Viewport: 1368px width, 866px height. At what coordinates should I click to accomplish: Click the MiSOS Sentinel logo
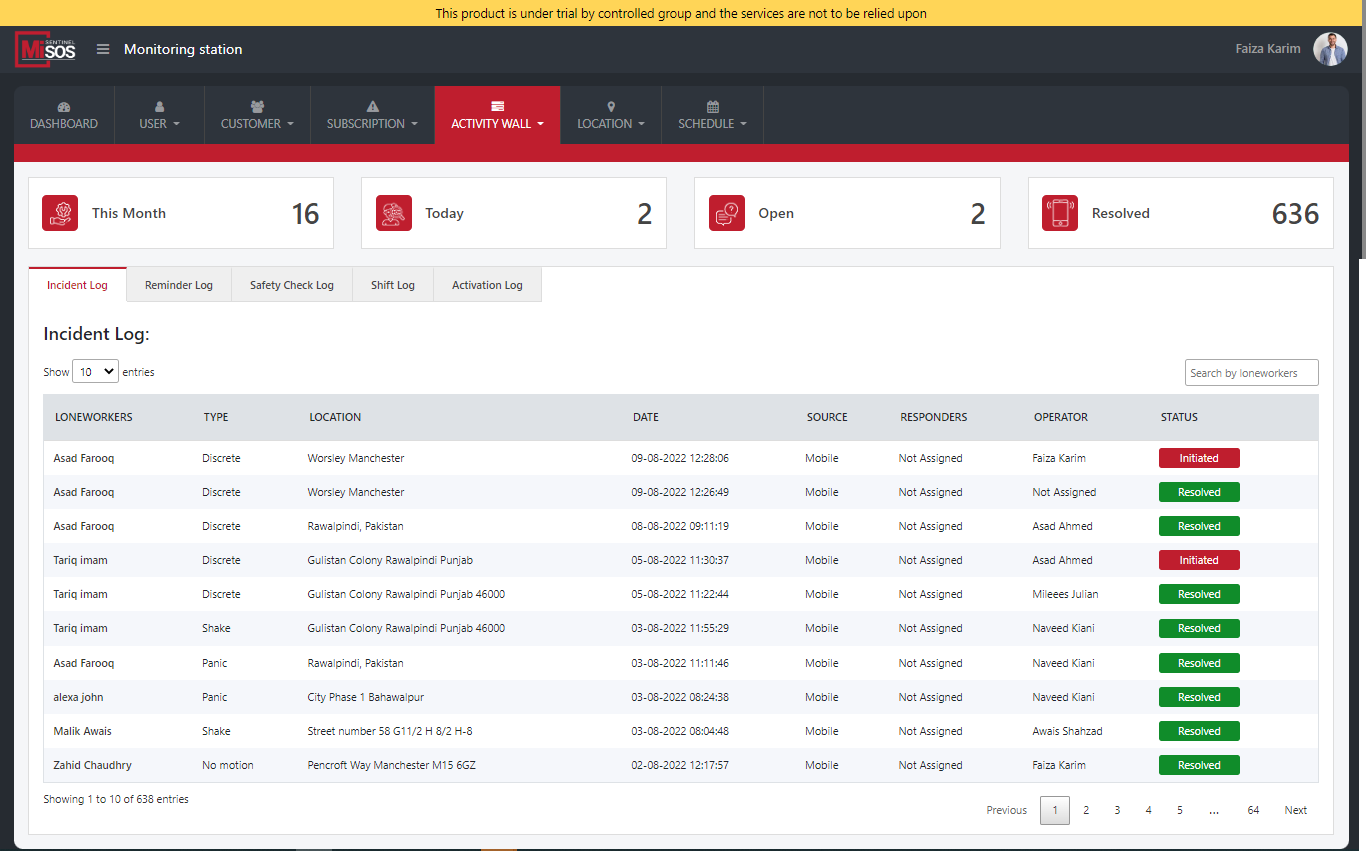click(x=46, y=49)
